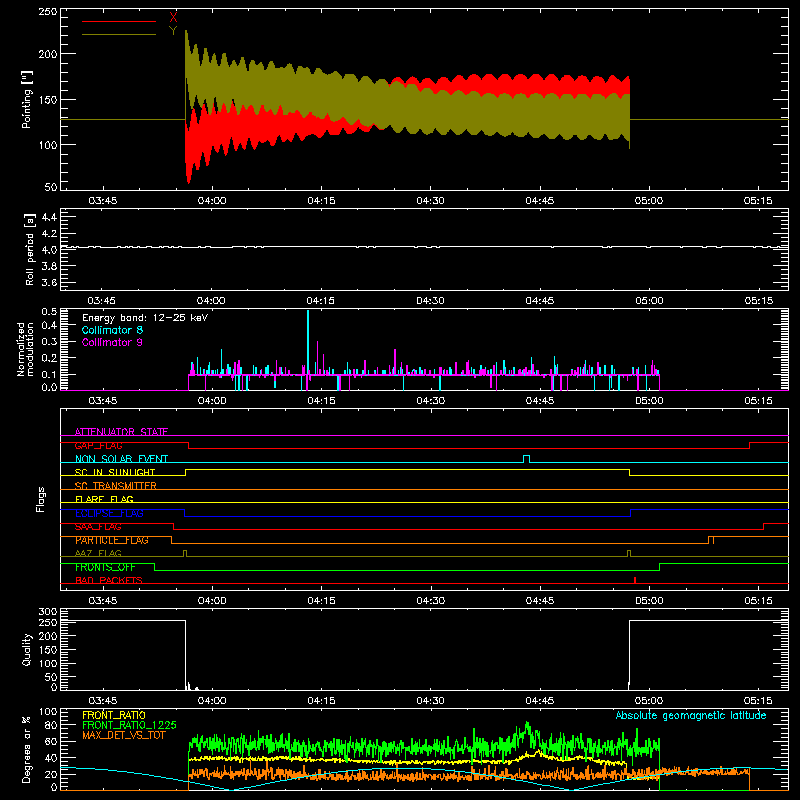This screenshot has height=800, width=800.
Task: Click the magenta 'Collimator 9' legend label
Action: (112, 342)
